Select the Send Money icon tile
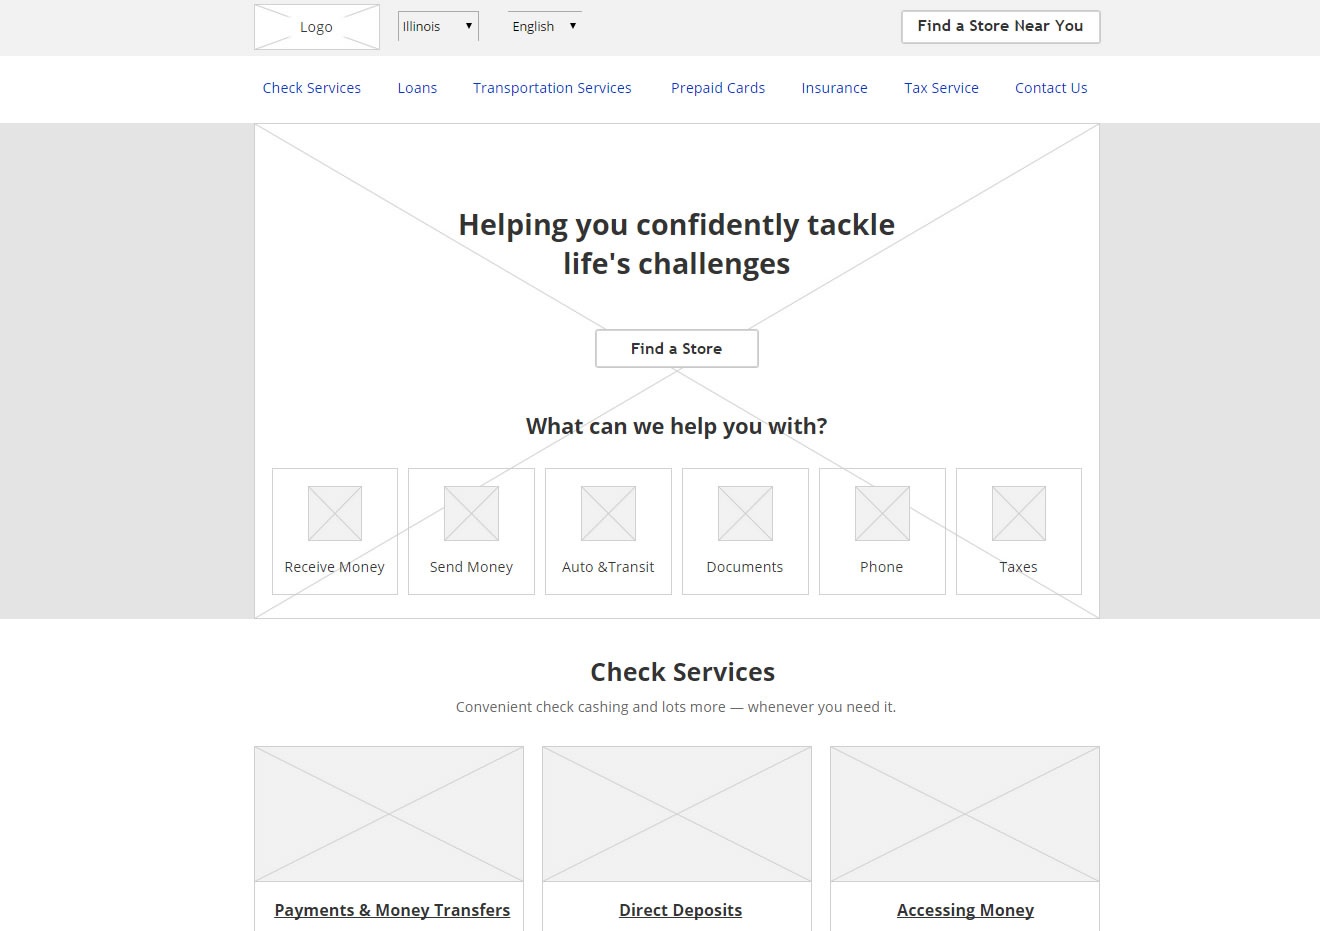This screenshot has height=931, width=1320. 471,531
